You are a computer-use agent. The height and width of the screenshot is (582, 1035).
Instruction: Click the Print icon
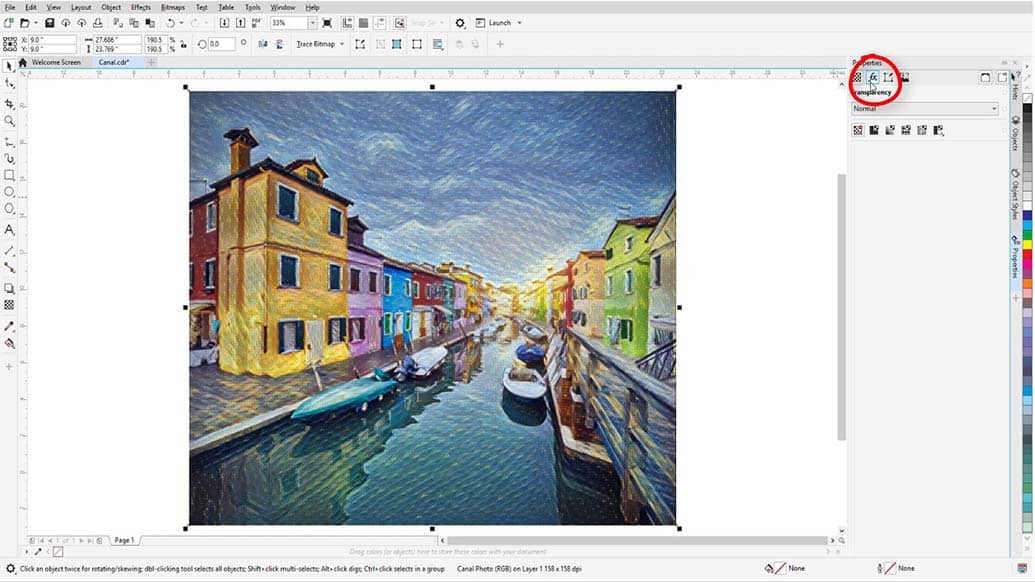97,23
